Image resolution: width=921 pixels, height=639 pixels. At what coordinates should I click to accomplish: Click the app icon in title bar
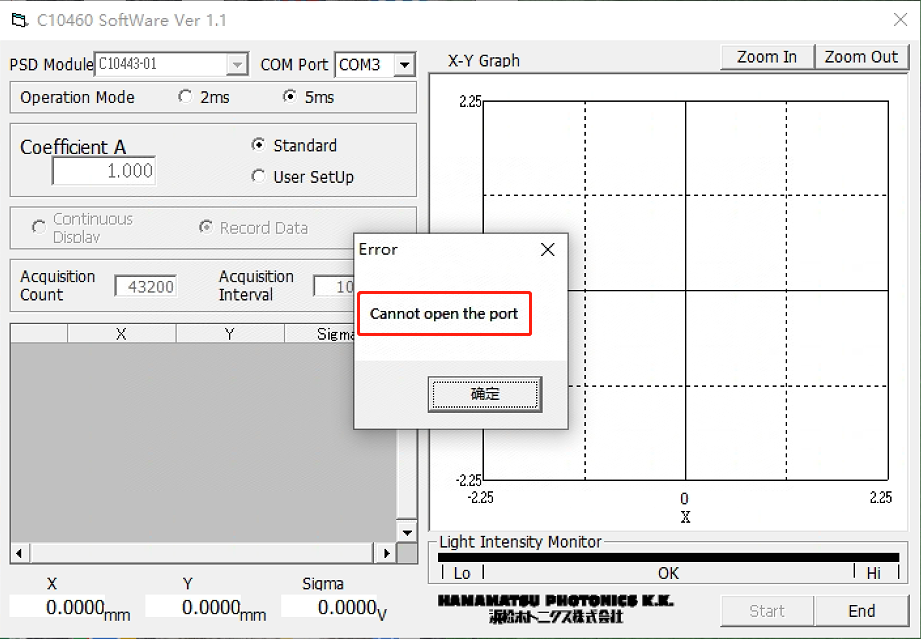pos(18,20)
